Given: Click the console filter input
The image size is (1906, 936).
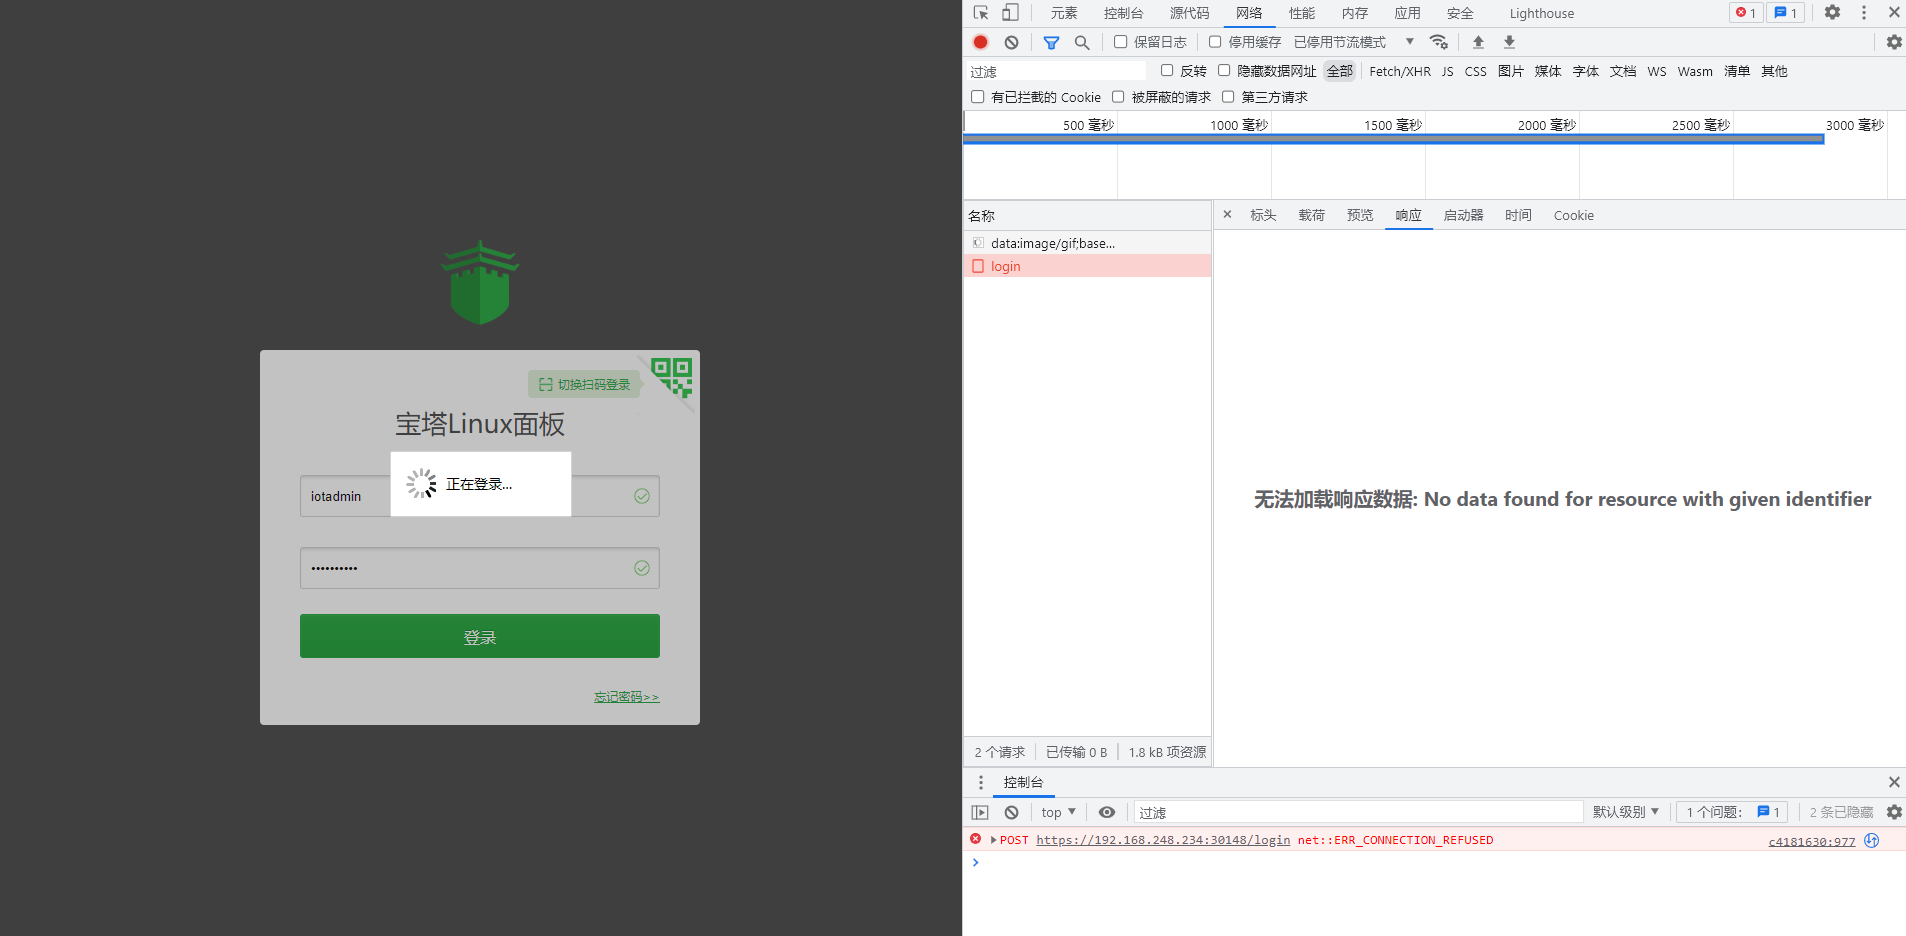Looking at the screenshot, I should coord(1358,812).
